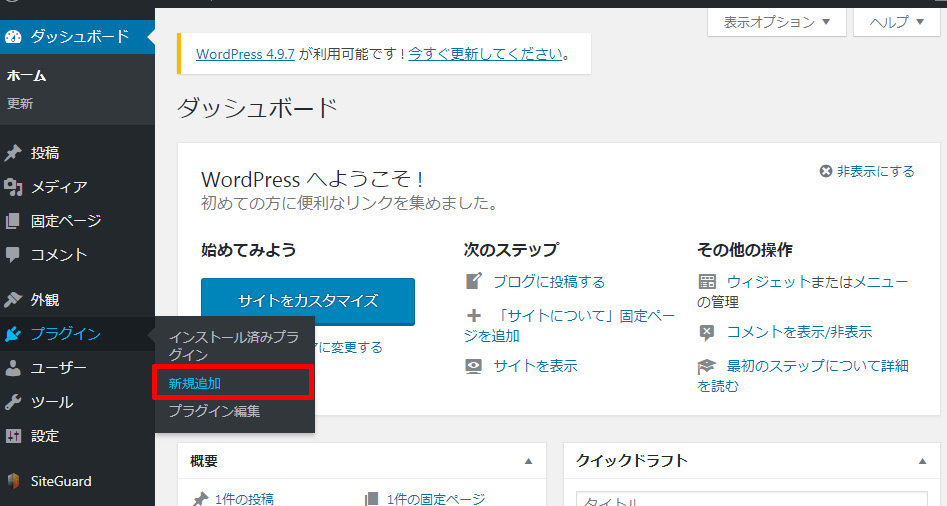Follow the 今すぐ更新してください link

485,54
